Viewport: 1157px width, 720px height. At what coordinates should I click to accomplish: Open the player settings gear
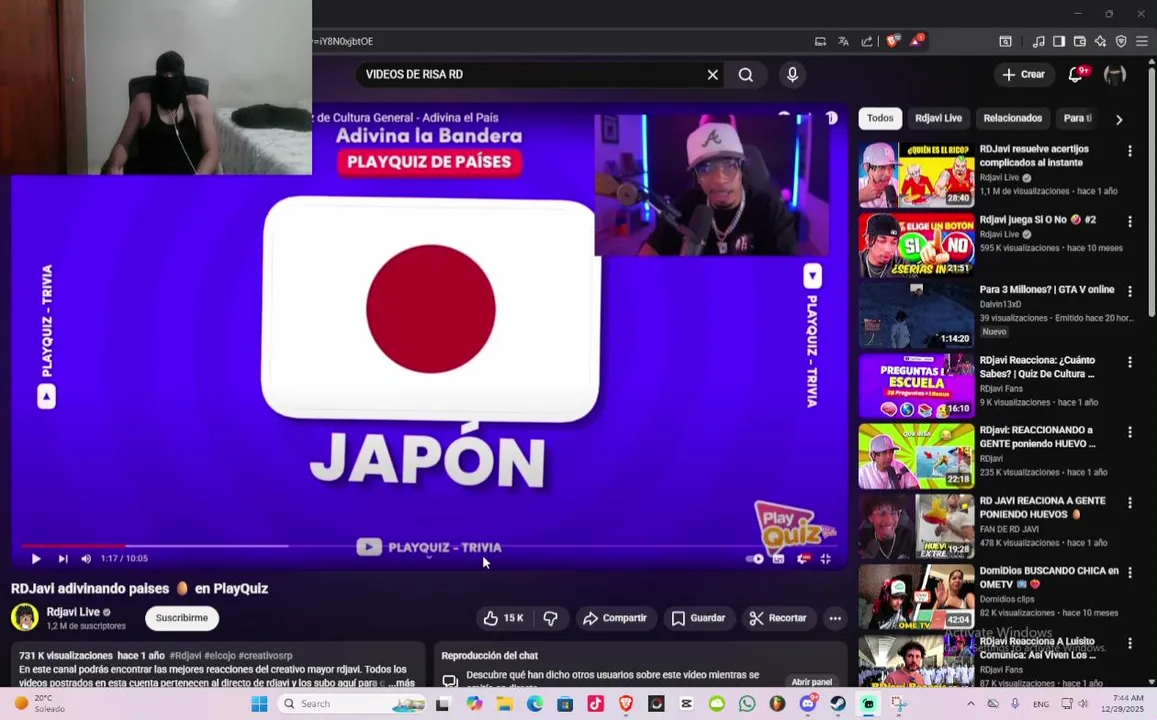coord(803,559)
